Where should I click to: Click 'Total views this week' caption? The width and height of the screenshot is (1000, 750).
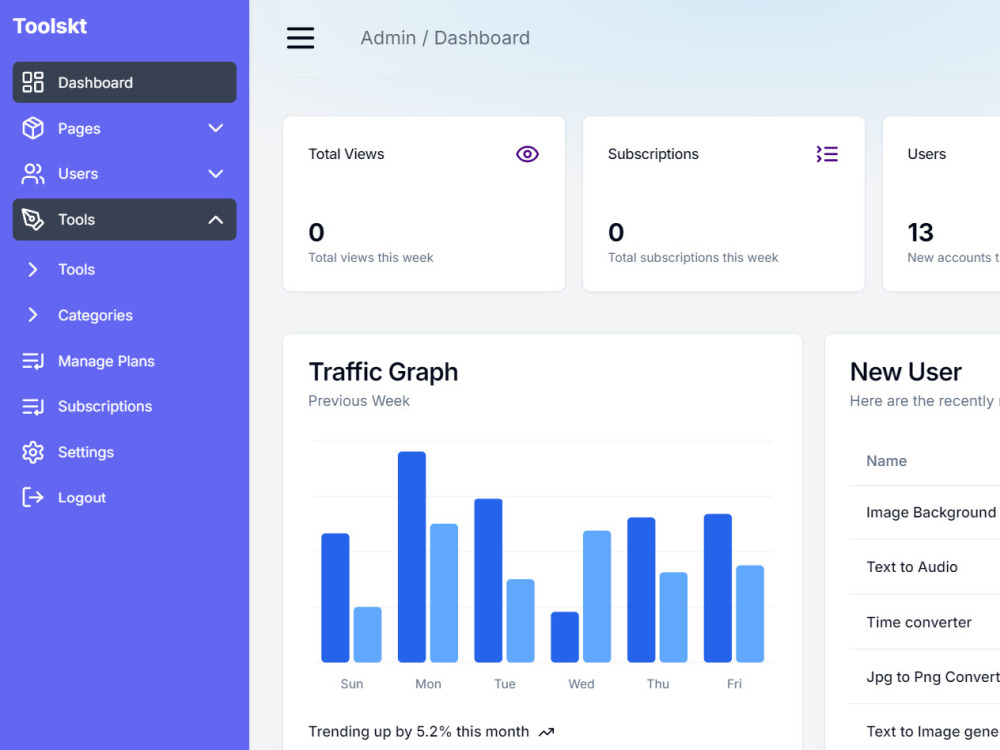[x=371, y=258]
